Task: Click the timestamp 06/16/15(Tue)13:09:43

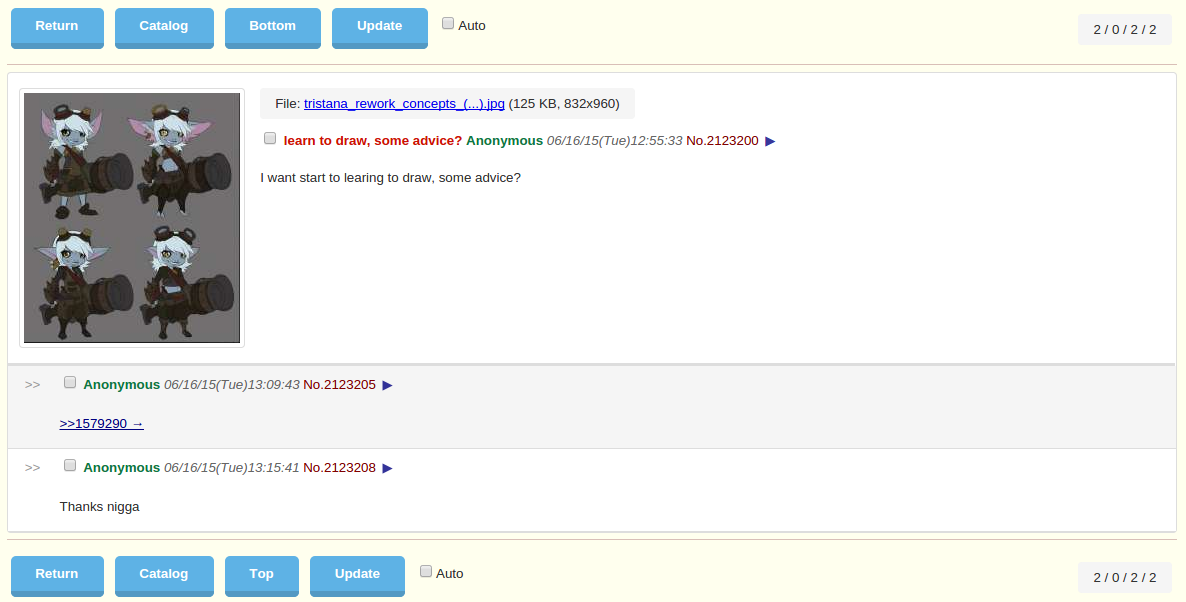Action: point(231,385)
